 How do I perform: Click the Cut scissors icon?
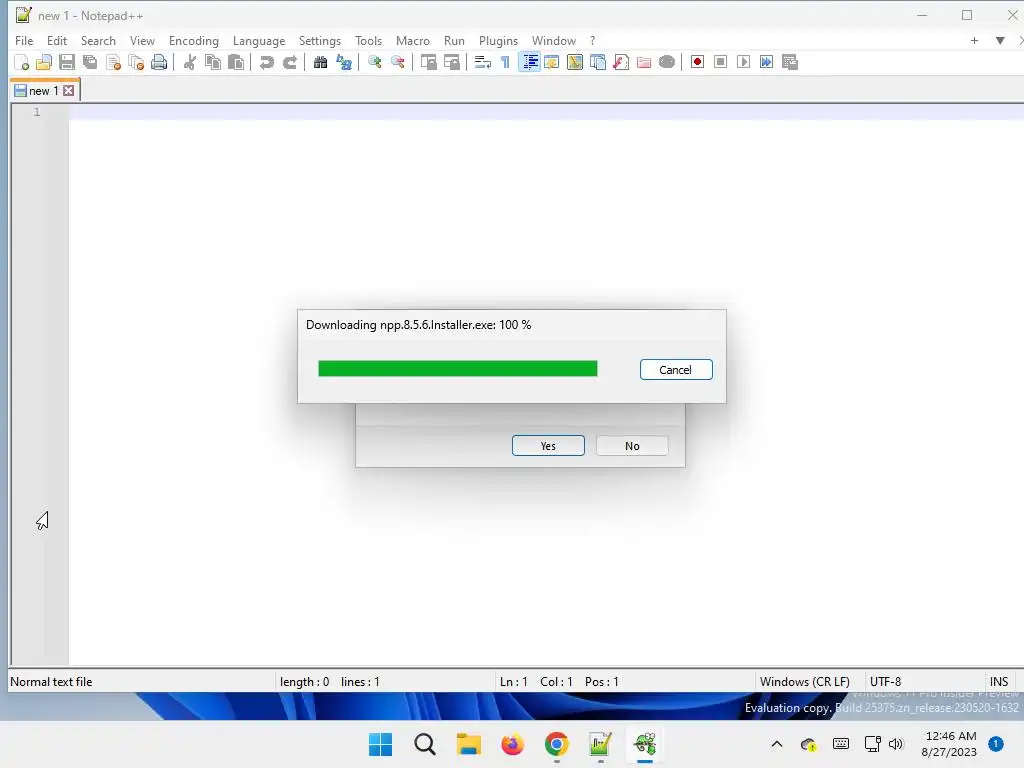point(190,62)
